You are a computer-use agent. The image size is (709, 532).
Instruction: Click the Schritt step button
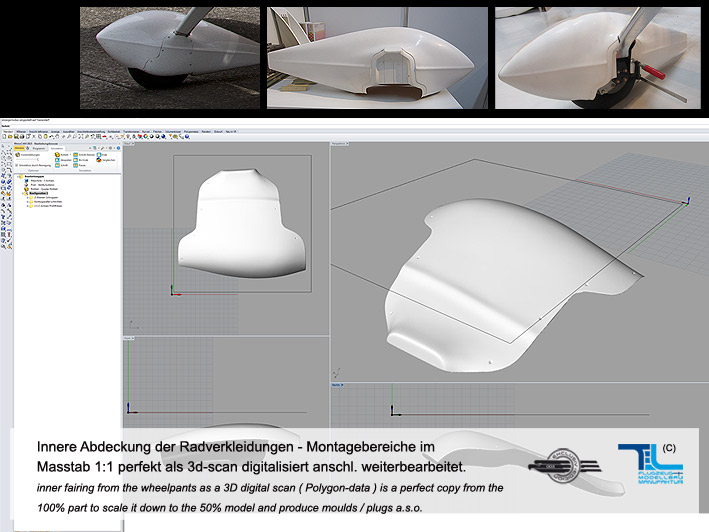coord(61,165)
